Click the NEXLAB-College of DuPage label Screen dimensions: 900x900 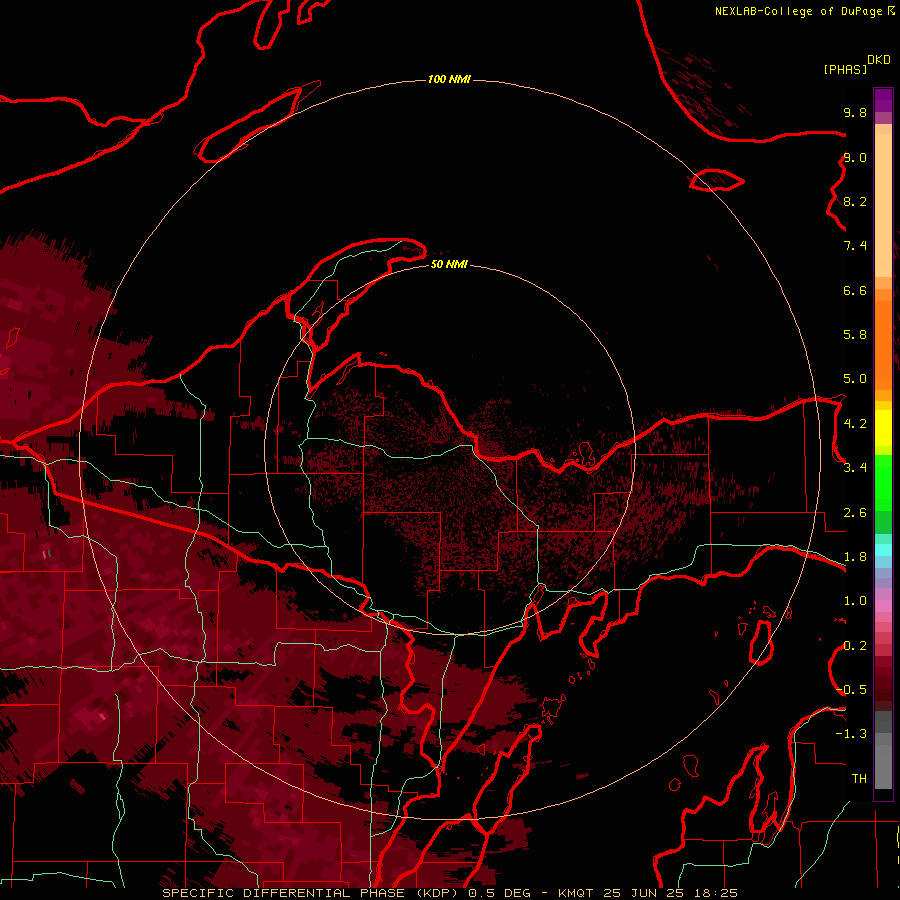pyautogui.click(x=799, y=11)
